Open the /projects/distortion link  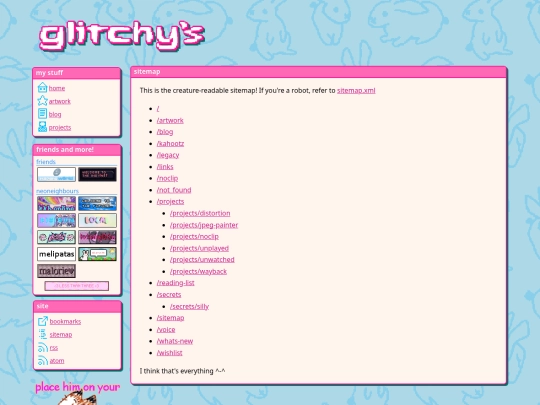pos(200,213)
